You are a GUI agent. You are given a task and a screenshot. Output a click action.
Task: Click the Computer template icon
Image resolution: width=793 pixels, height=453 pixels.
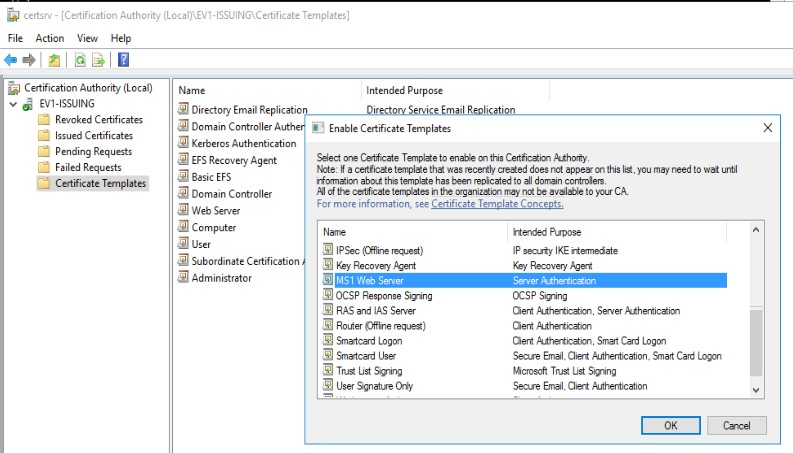click(x=183, y=226)
